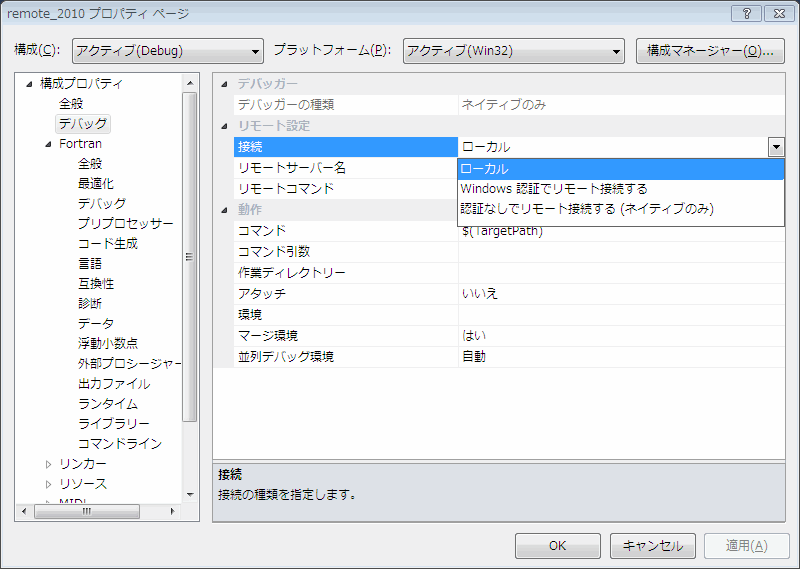Open the プラットフォーム Active(Win32) dropdown
Viewport: 800px width, 569px height.
pos(514,51)
